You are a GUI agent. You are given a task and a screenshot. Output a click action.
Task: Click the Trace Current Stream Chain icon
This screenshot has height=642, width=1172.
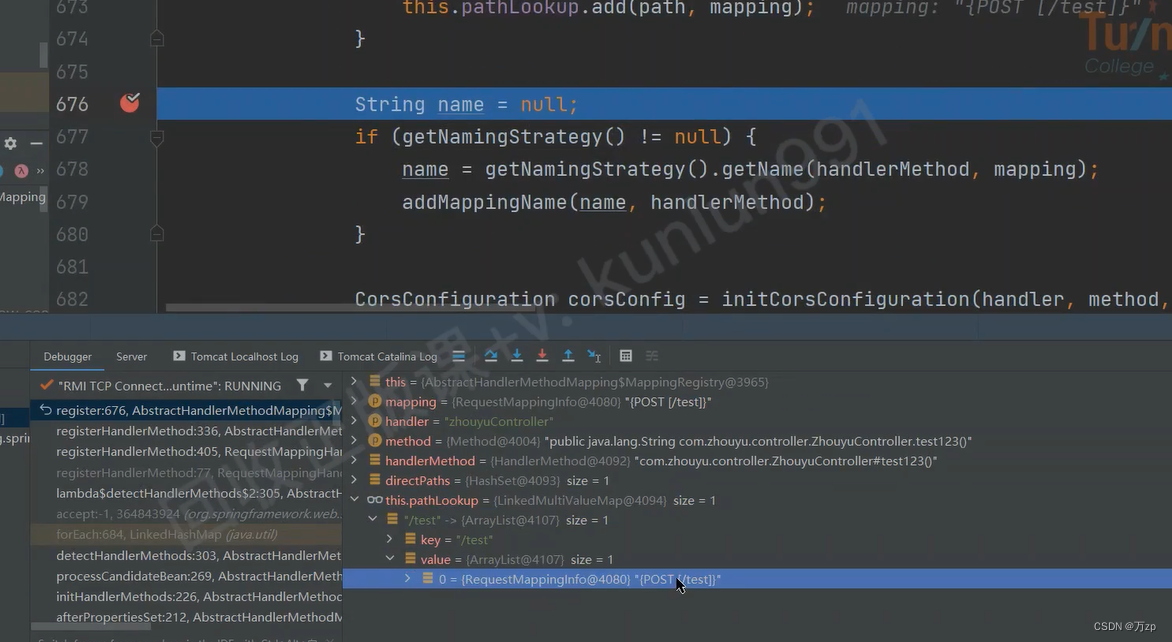pos(653,356)
